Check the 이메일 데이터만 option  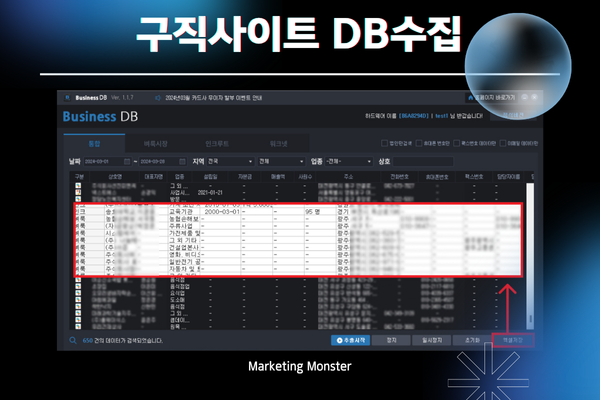[503, 143]
